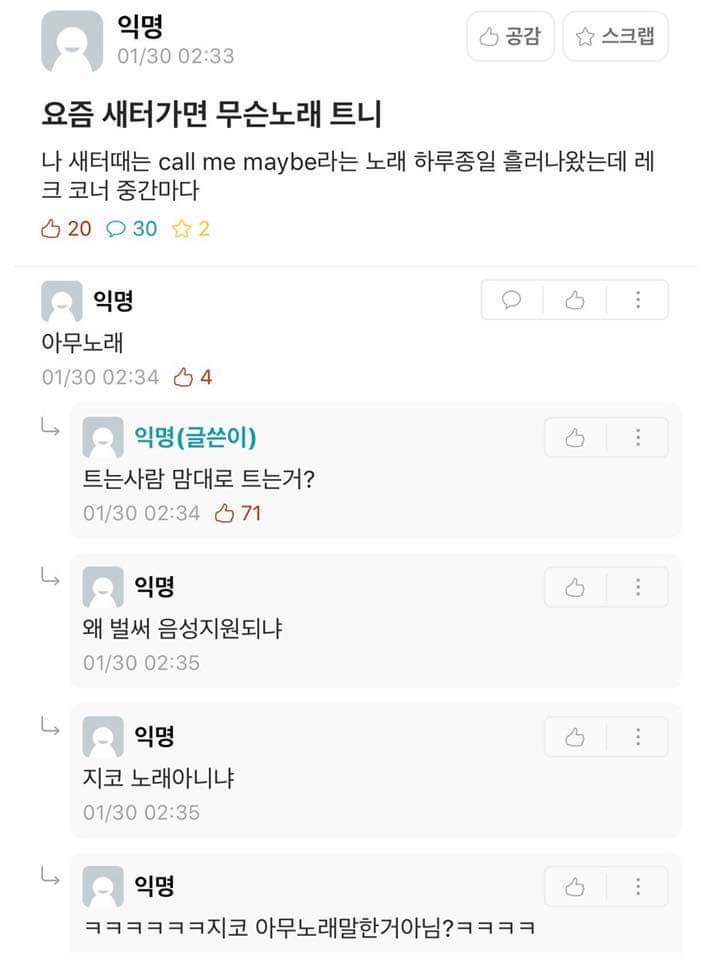Click the post author's profile avatar
Image resolution: width=710 pixels, height=960 pixels.
click(71, 41)
